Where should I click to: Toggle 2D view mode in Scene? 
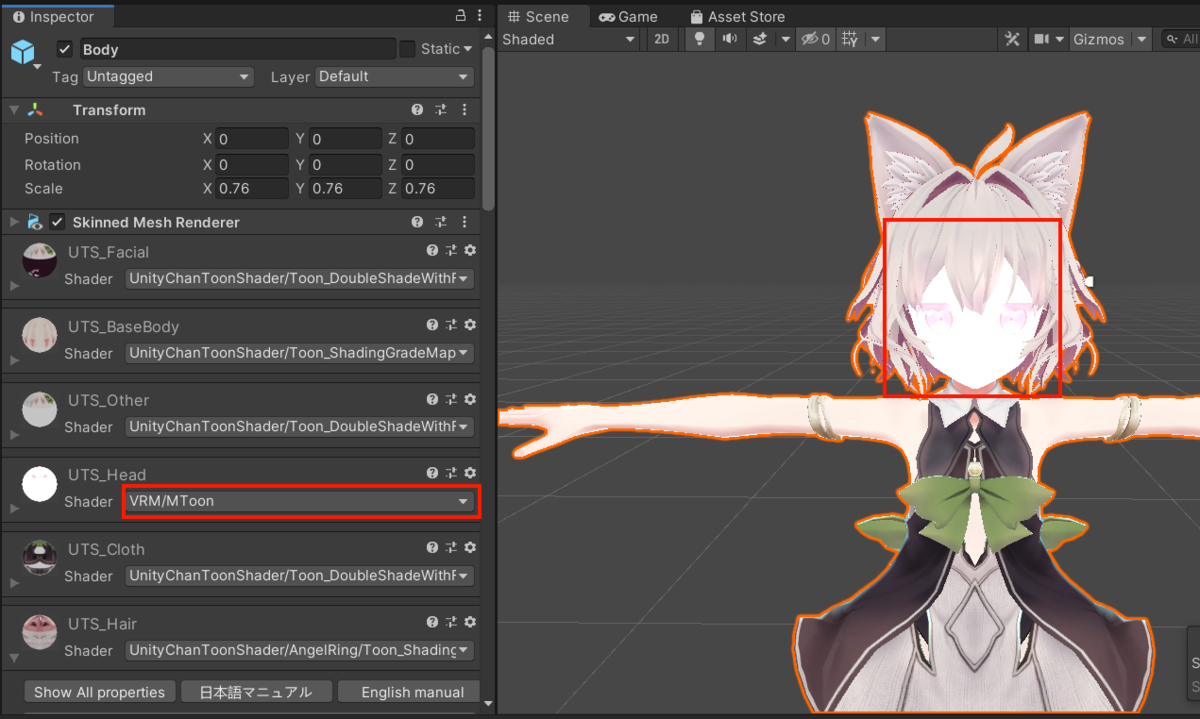tap(661, 39)
